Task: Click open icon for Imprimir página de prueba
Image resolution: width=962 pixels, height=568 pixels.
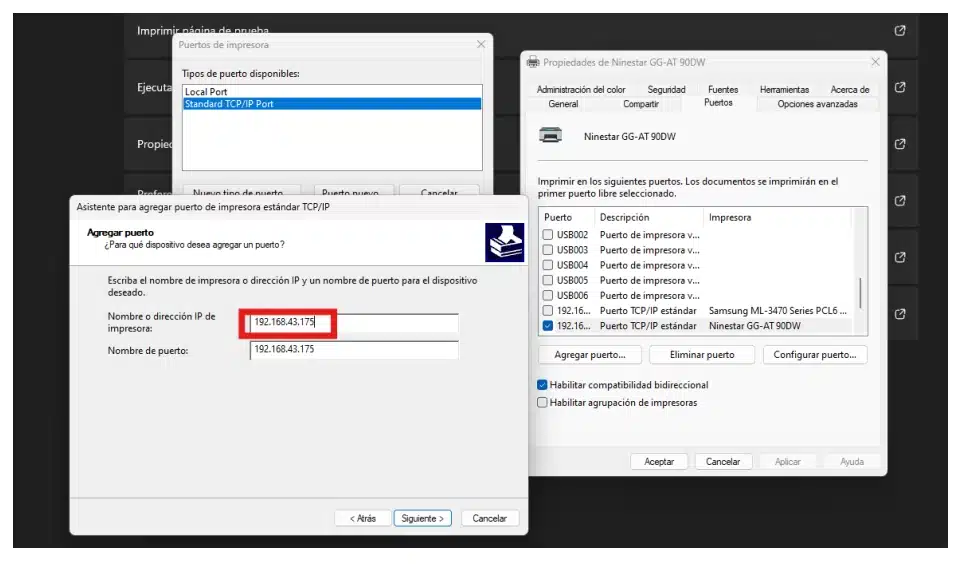Action: 899,31
